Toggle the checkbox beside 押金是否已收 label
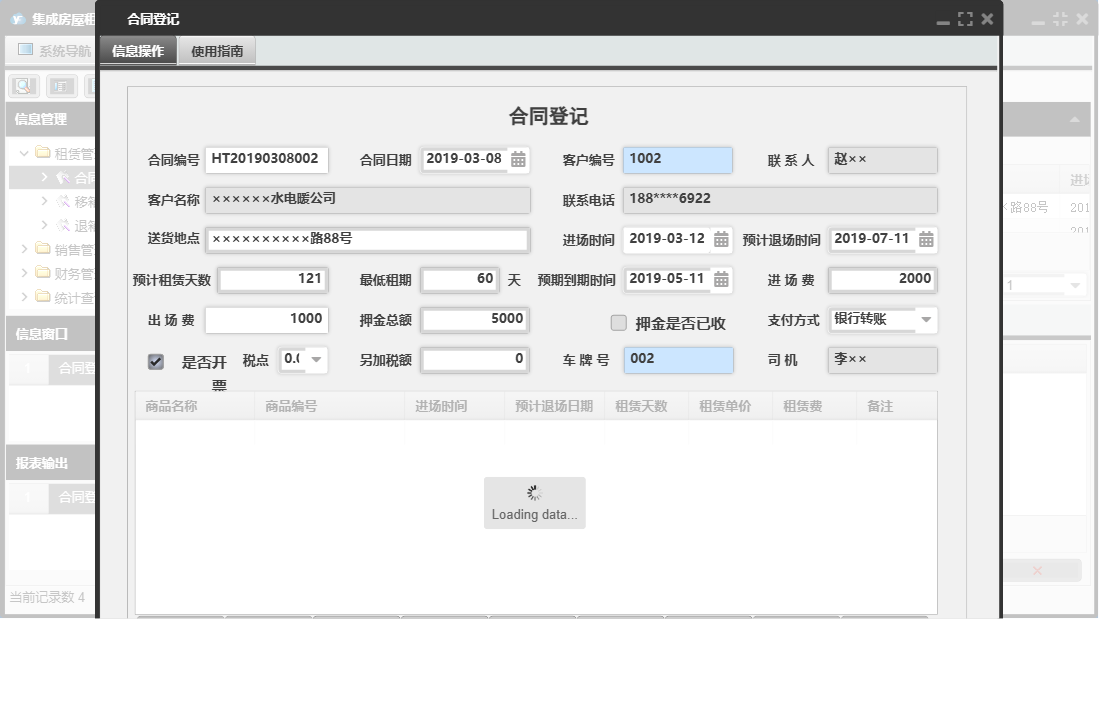Screen dimensions: 1099x715 [x=617, y=322]
